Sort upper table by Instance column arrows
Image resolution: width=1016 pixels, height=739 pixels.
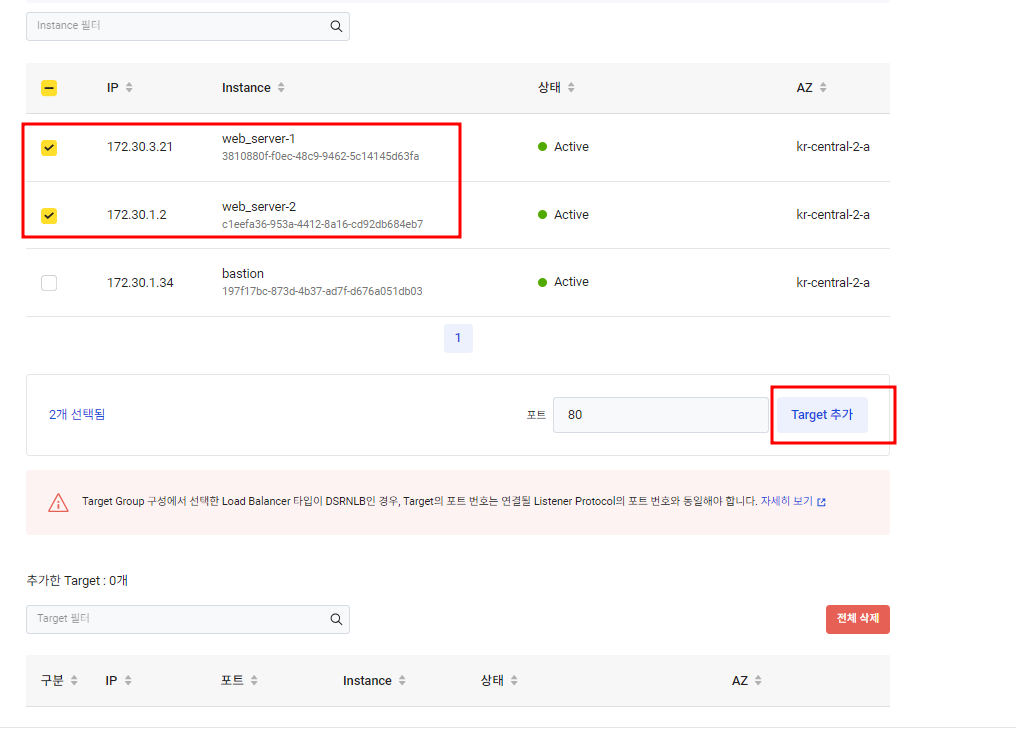click(x=281, y=87)
